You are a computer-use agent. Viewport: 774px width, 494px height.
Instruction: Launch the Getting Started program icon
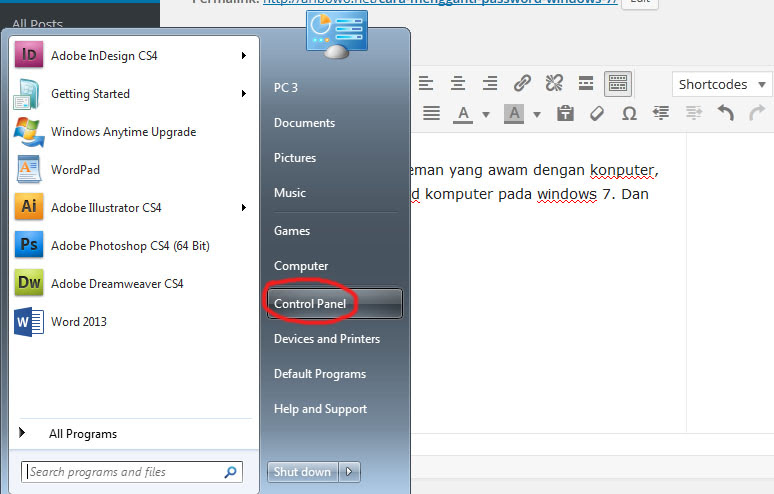point(27,94)
